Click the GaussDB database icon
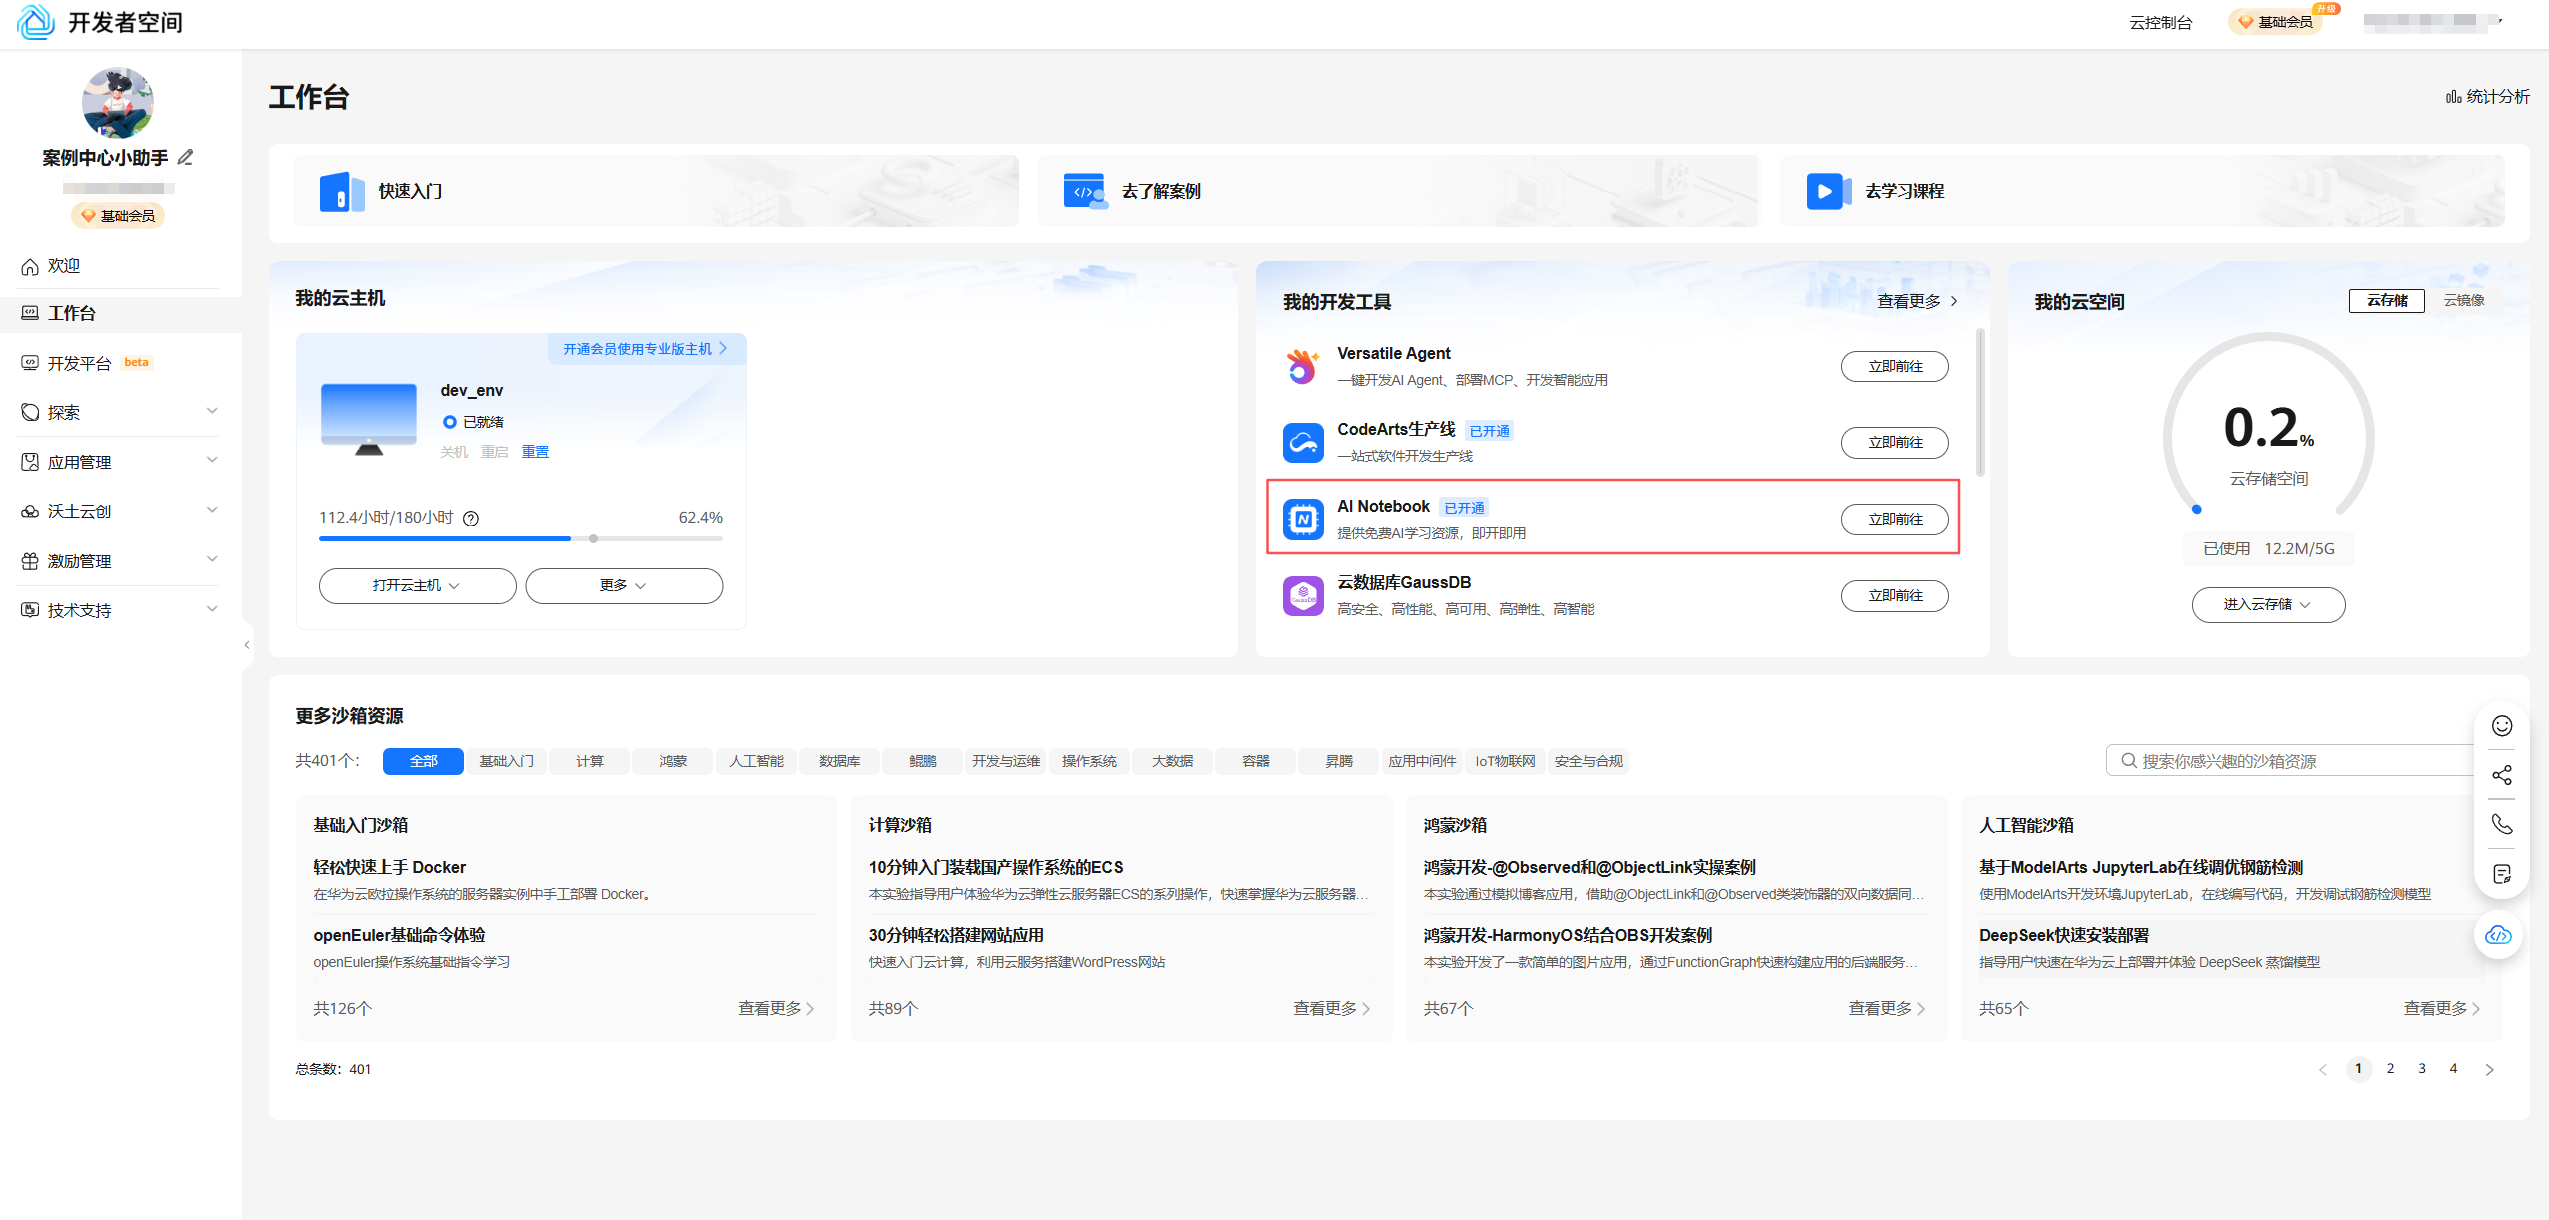The height and width of the screenshot is (1220, 2549). [1303, 596]
